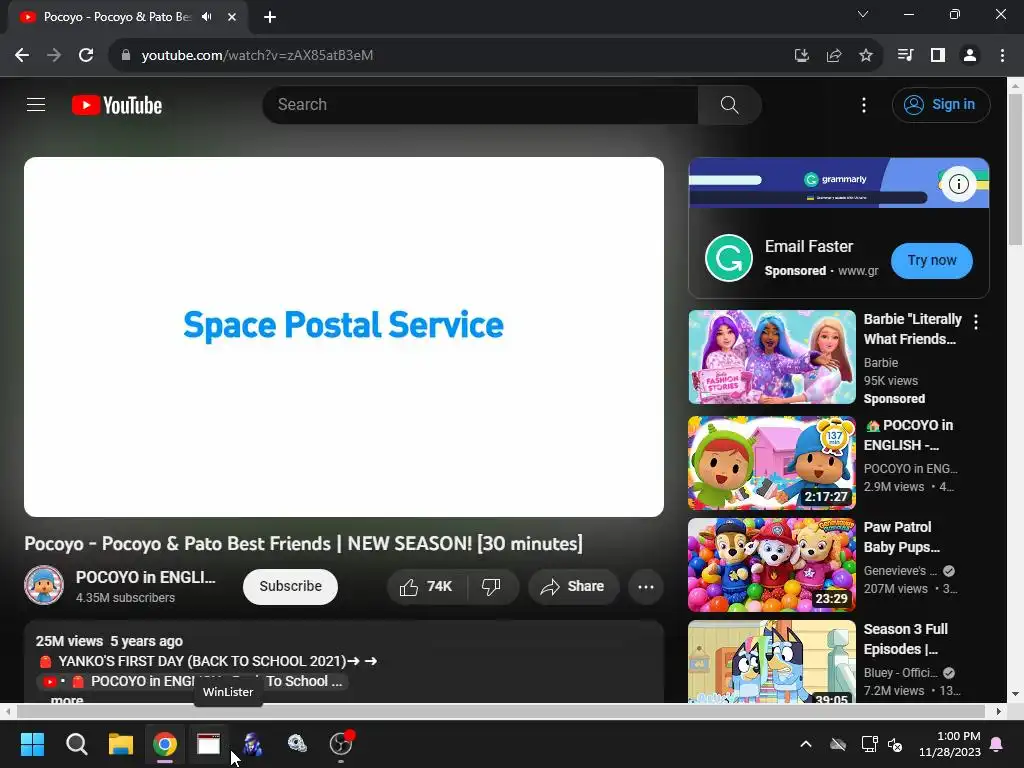Screen dimensions: 1024x768
Task: Click the ad info icon on Grammarly banner
Action: coord(958,184)
